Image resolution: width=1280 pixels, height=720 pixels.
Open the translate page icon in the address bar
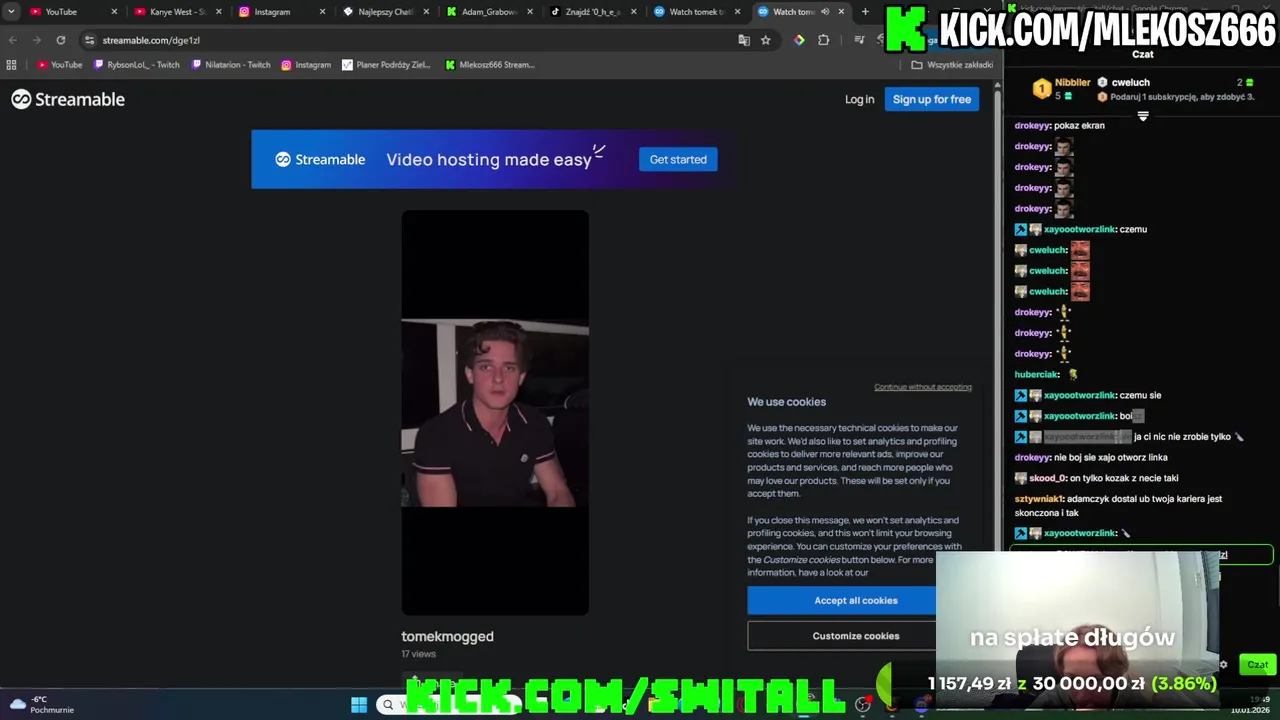pos(744,40)
